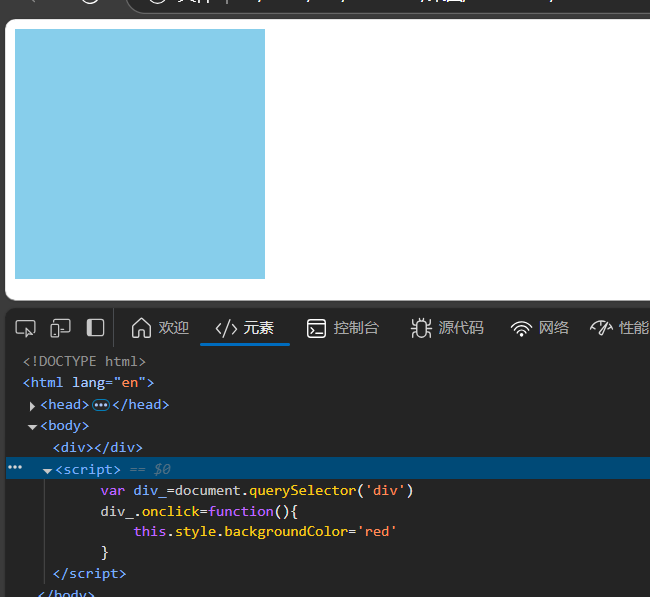Click the gauge icon on 性能 tab
The height and width of the screenshot is (597, 650).
[601, 328]
